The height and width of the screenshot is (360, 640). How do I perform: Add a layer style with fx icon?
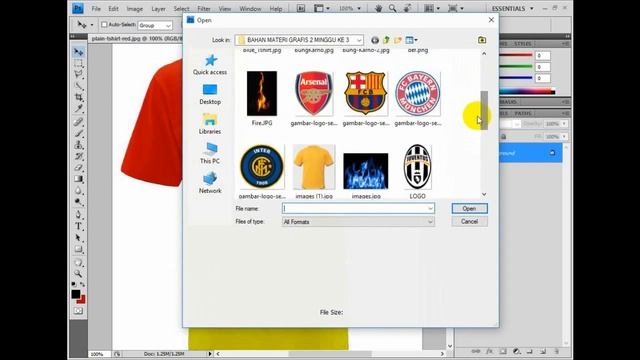point(489,351)
